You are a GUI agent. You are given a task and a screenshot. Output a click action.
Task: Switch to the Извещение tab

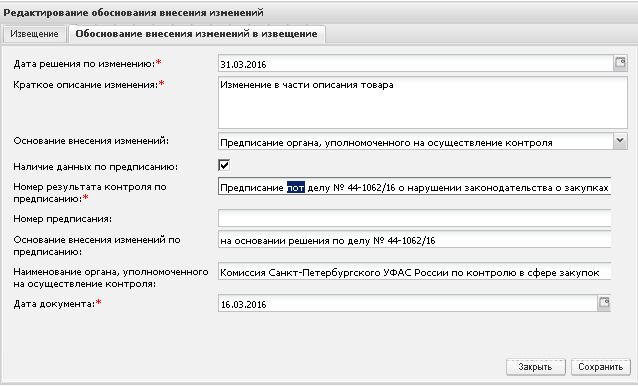(34, 34)
